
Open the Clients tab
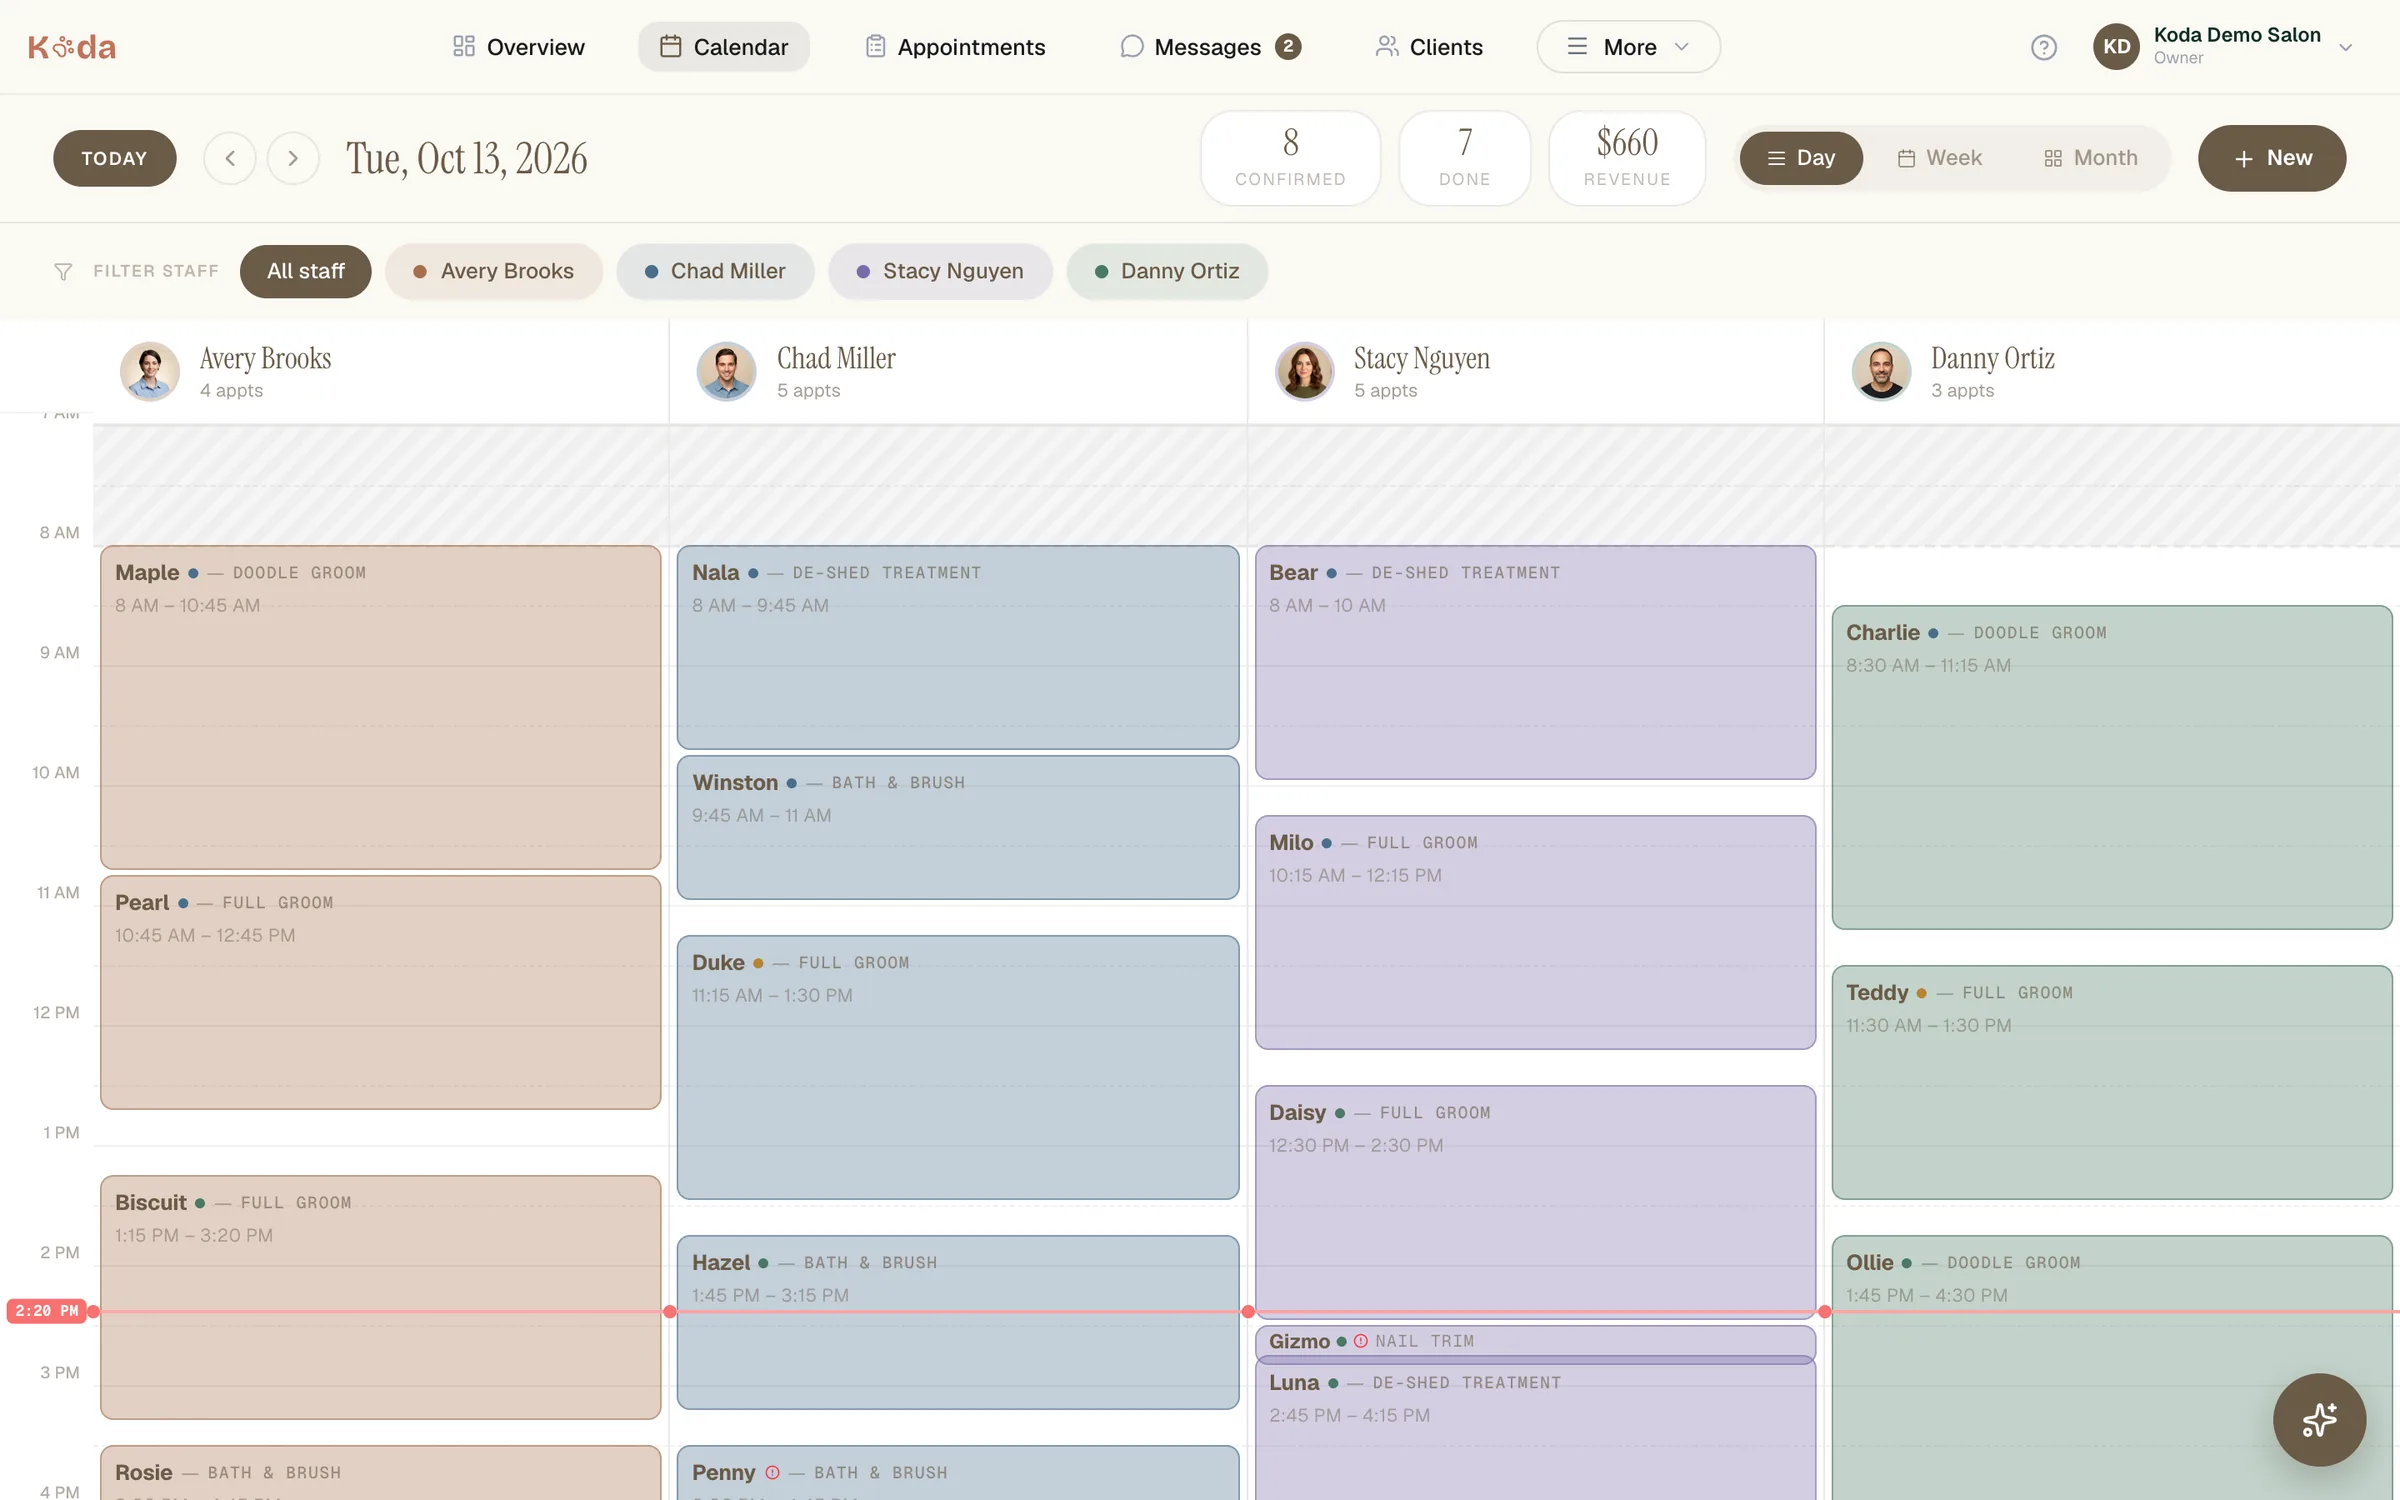click(x=1429, y=47)
